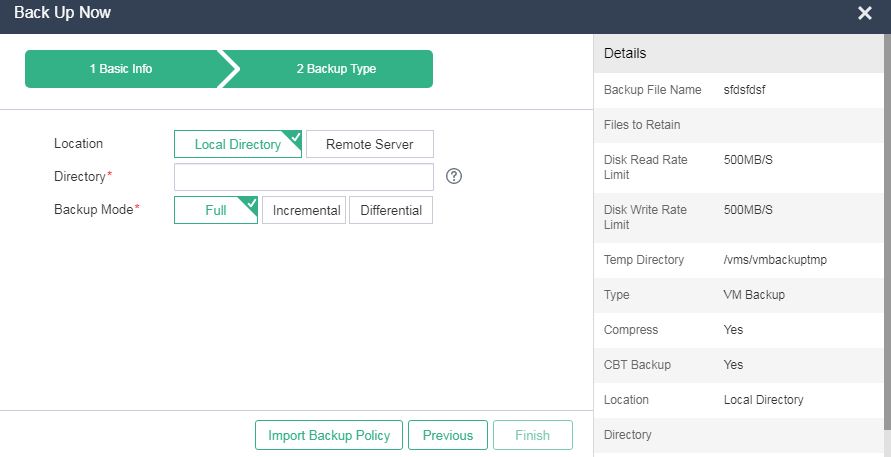
Task: Click the Directory input field
Action: (x=304, y=177)
